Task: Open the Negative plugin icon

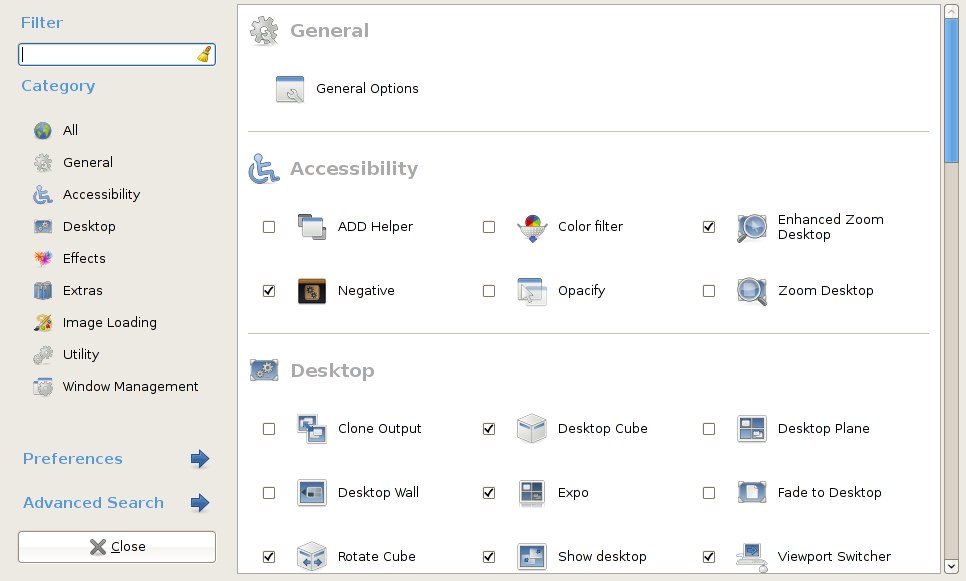Action: pos(312,291)
